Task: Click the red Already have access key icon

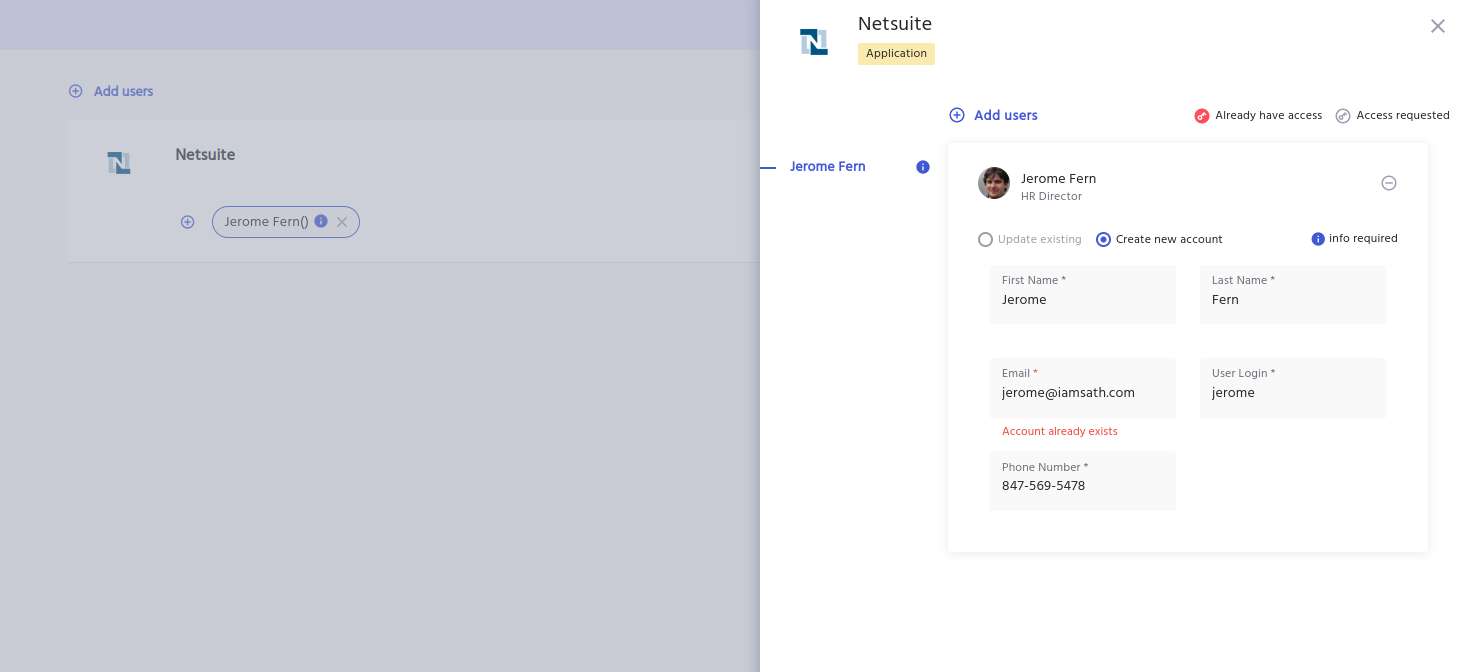Action: [x=1202, y=116]
